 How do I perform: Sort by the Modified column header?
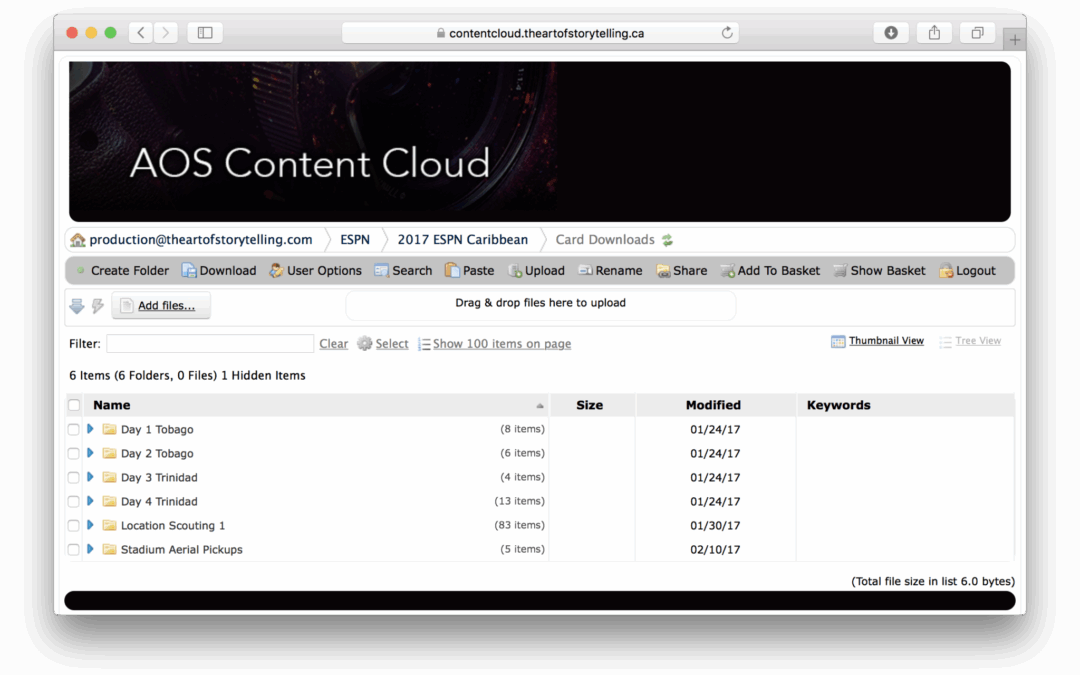point(713,405)
